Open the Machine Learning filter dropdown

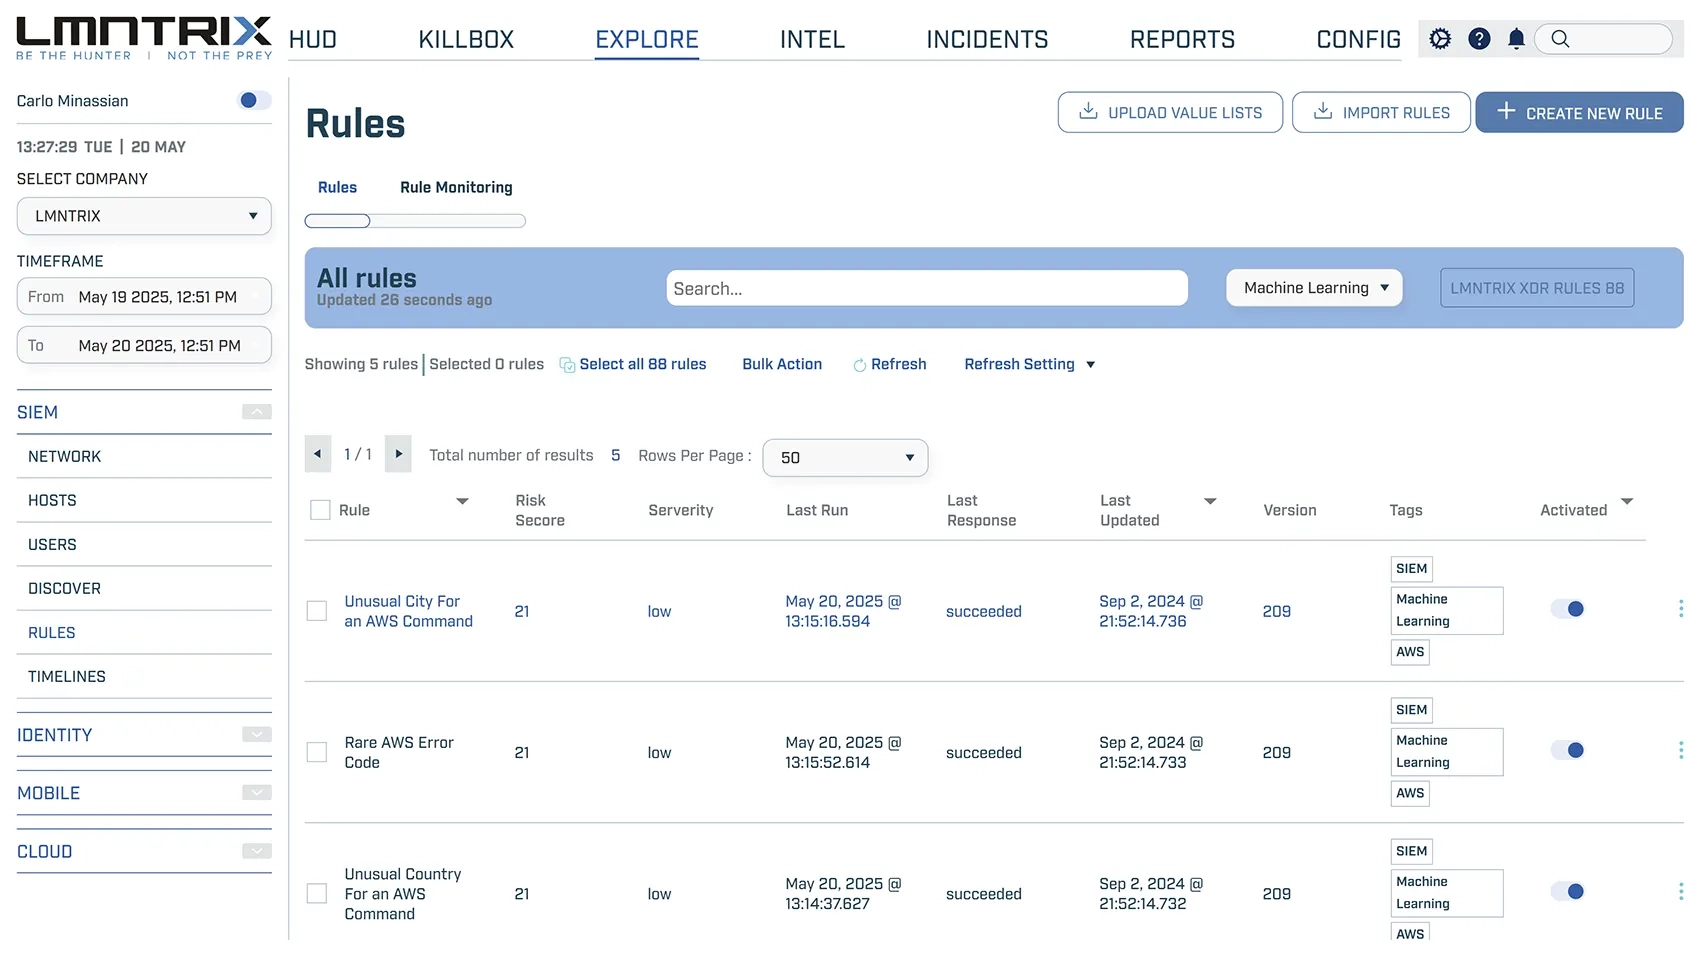tap(1315, 288)
